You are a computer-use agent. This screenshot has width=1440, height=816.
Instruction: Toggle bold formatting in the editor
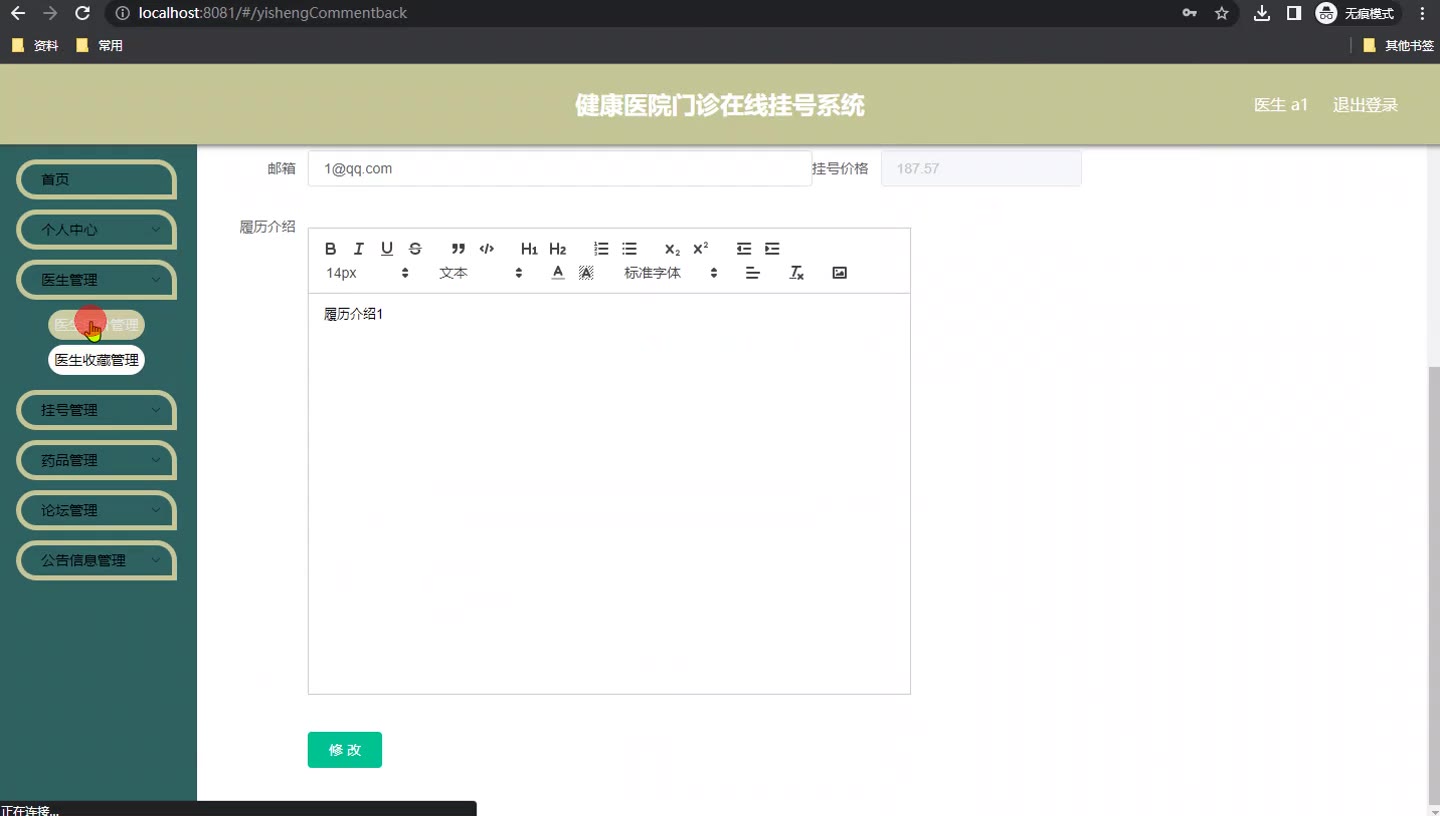point(331,249)
